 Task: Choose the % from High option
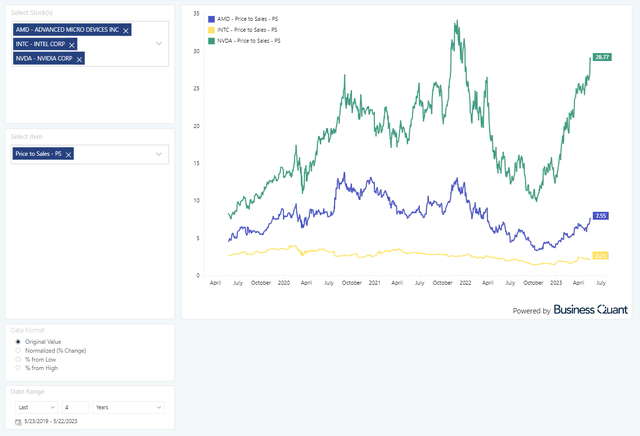coord(17,369)
